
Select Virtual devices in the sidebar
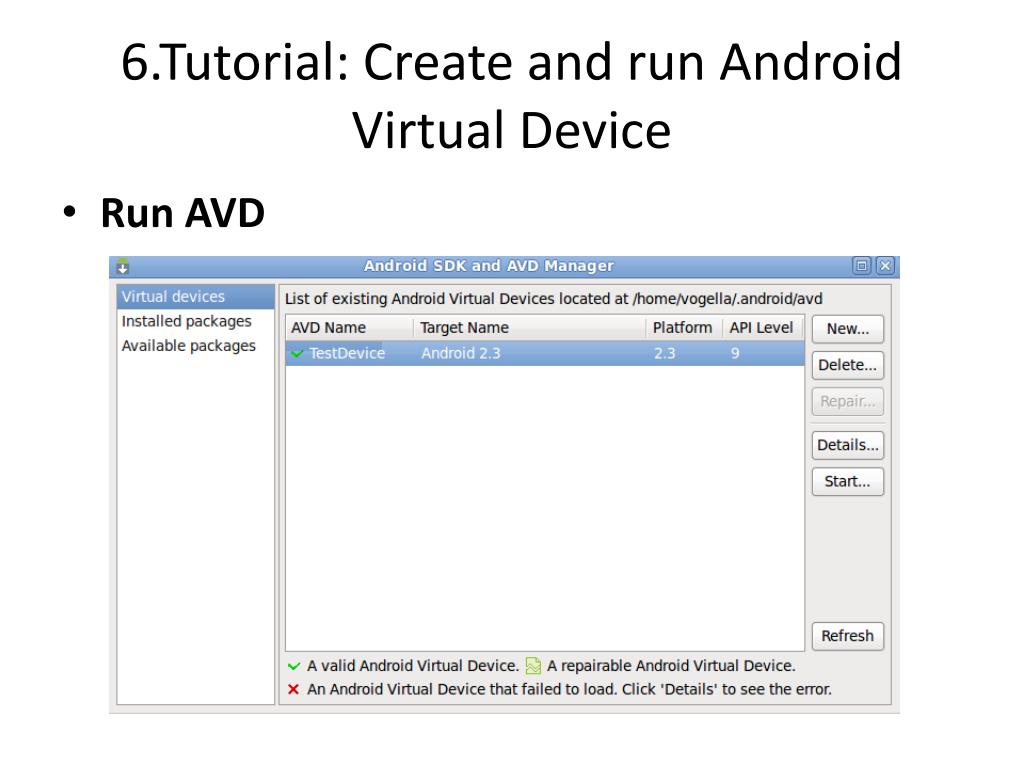195,296
